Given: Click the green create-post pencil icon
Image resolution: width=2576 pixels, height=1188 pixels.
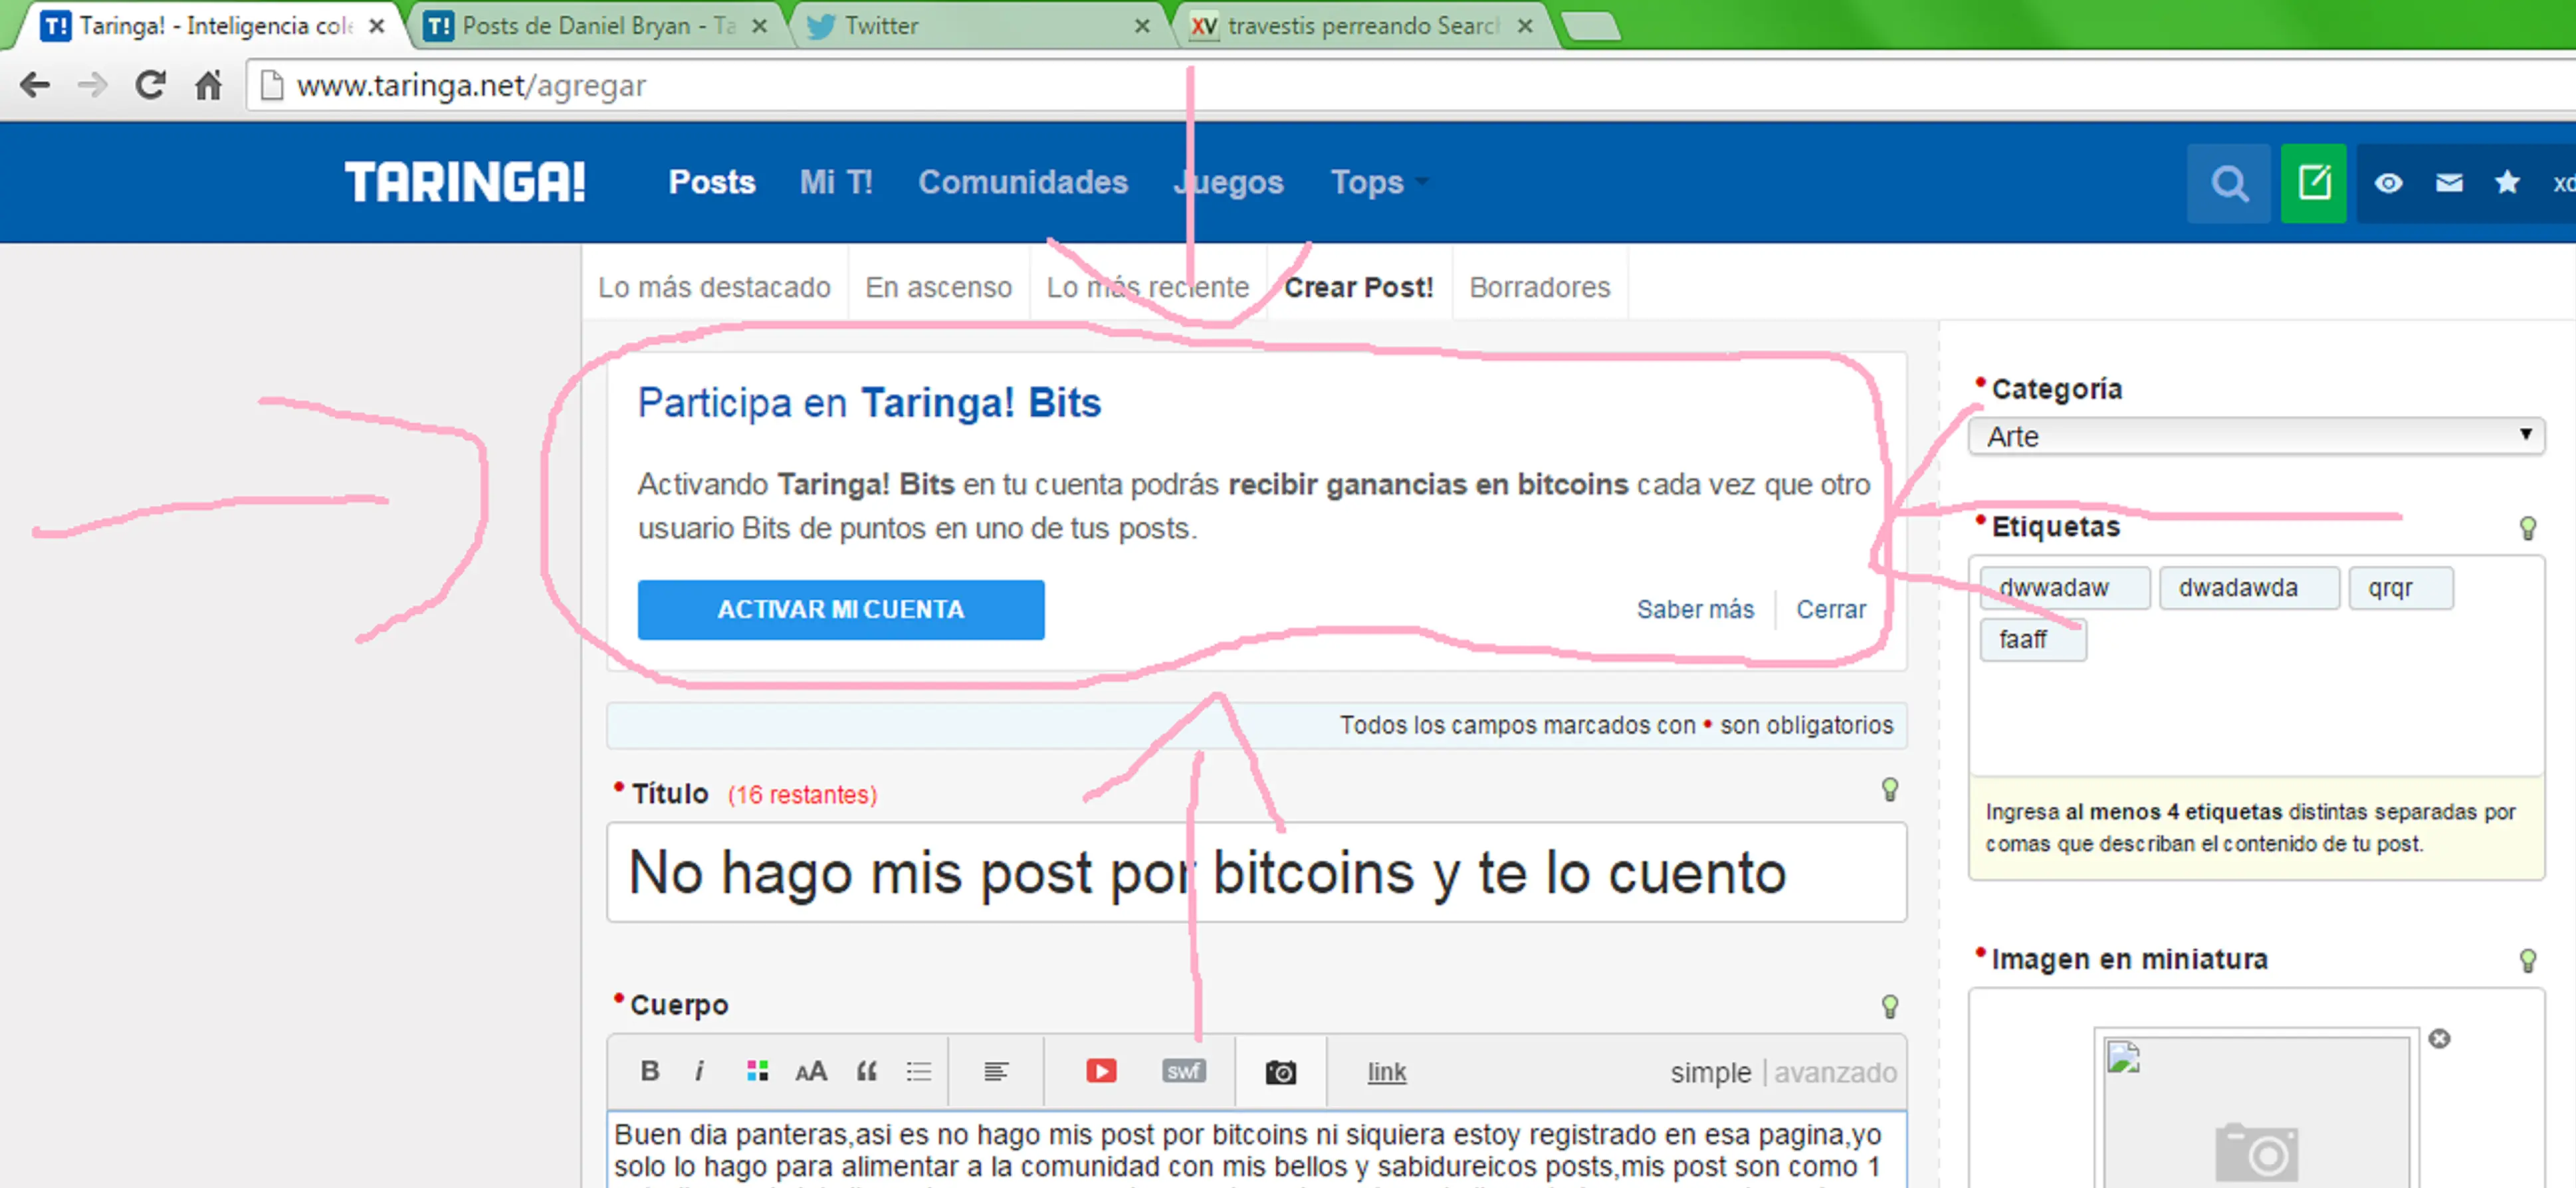Looking at the screenshot, I should [2314, 183].
